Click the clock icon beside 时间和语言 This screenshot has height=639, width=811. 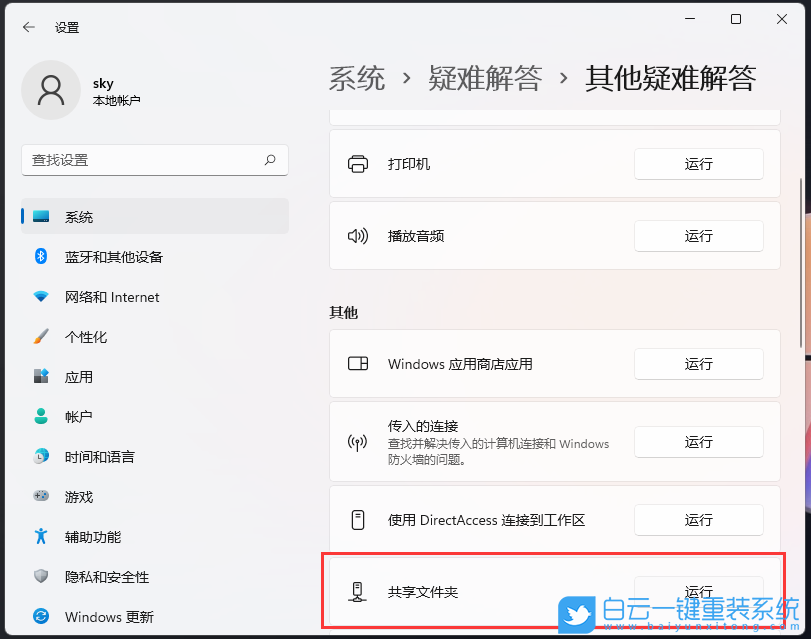[x=40, y=457]
